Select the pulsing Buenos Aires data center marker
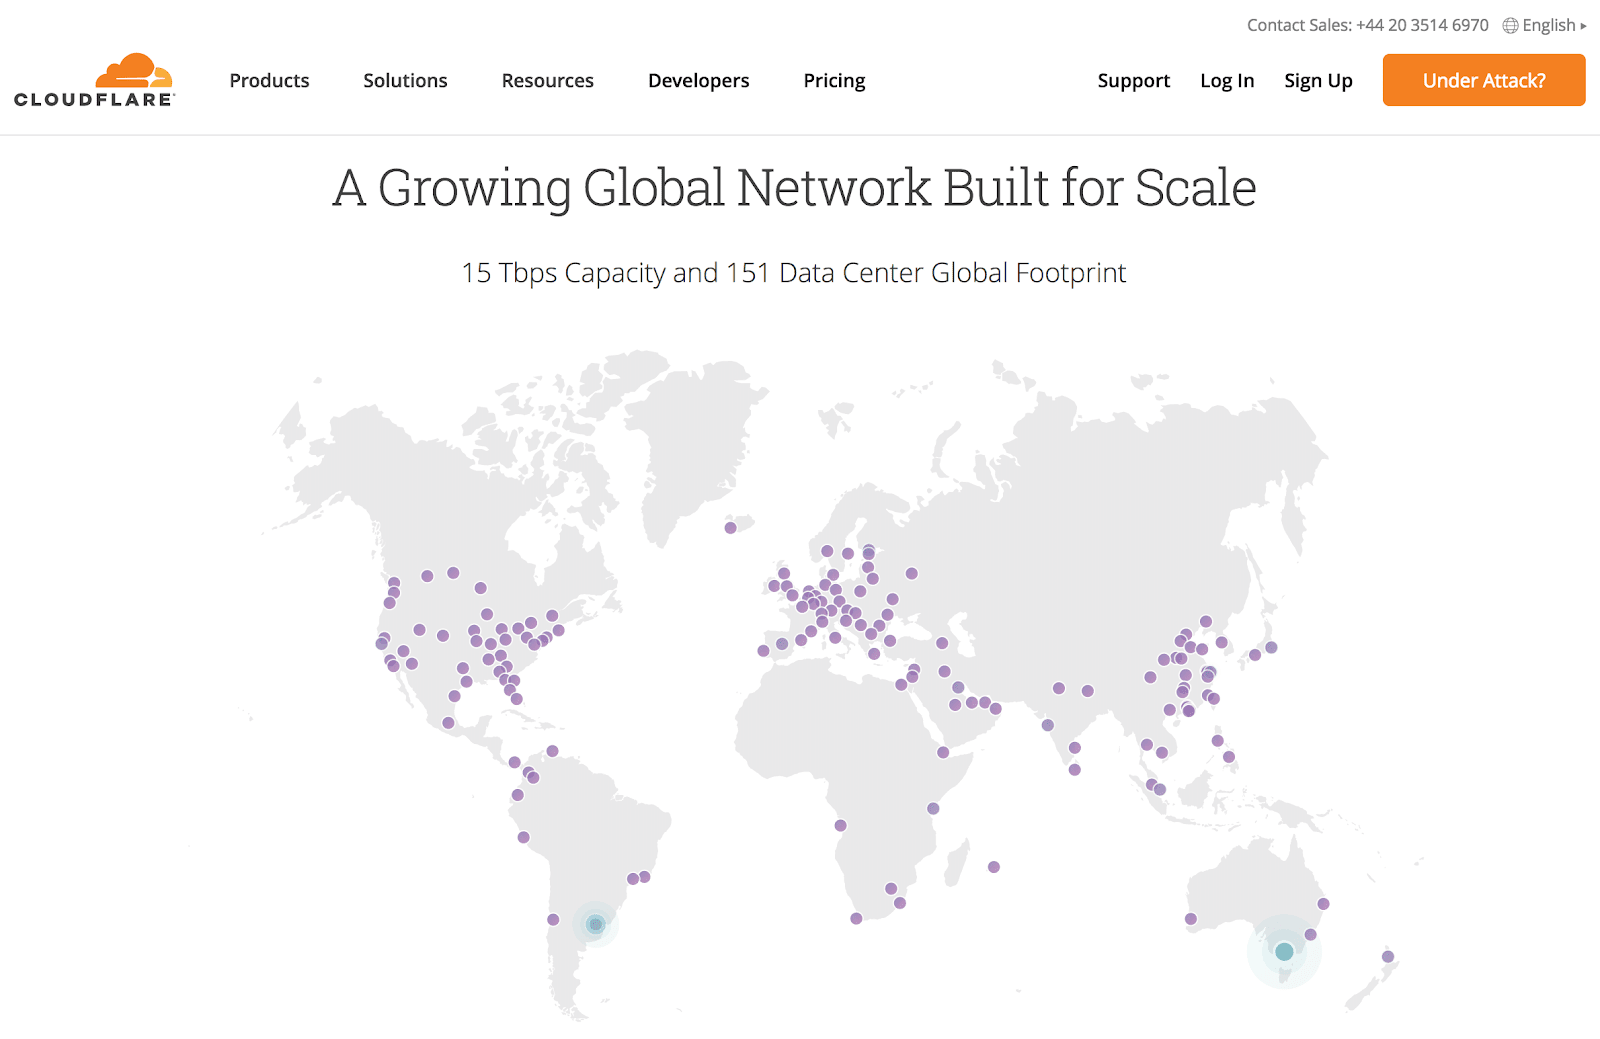This screenshot has width=1600, height=1039. pos(595,924)
